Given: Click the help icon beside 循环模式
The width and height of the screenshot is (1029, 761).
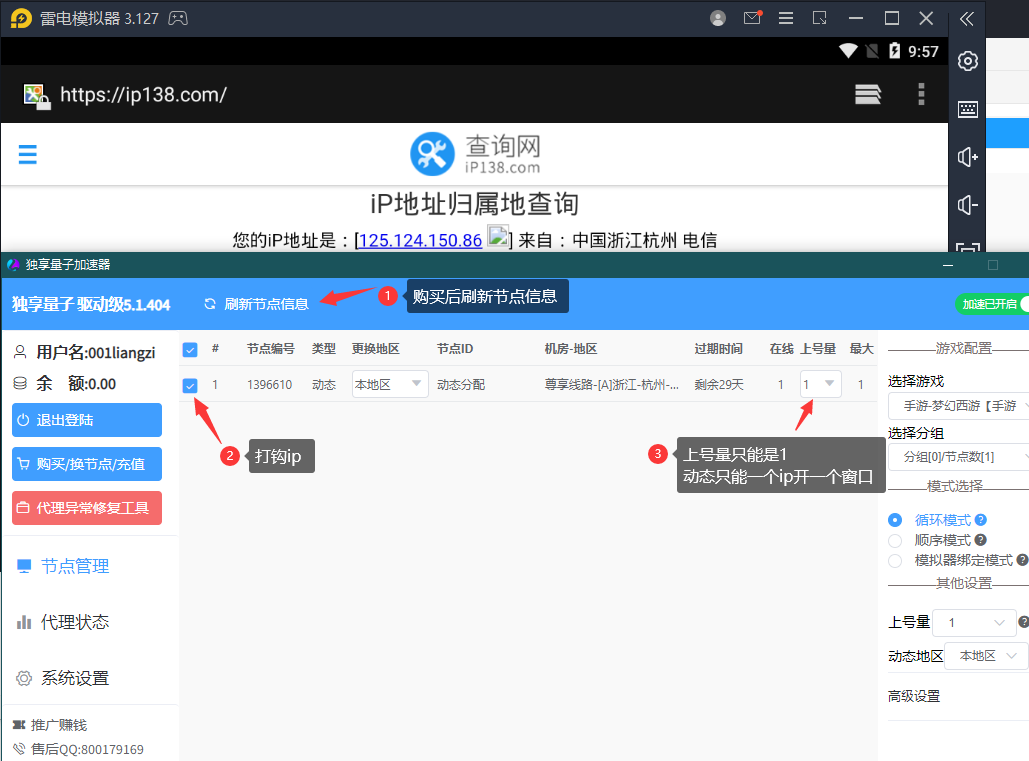Looking at the screenshot, I should pyautogui.click(x=981, y=520).
